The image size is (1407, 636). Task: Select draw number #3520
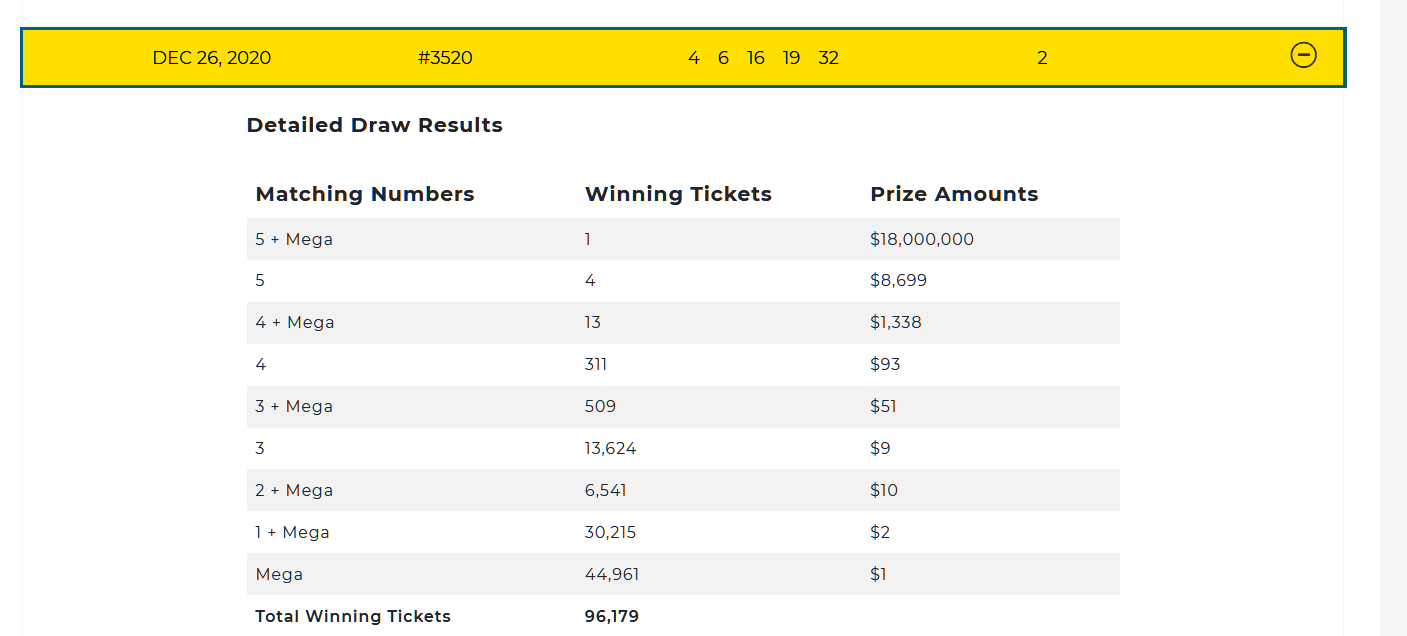445,58
